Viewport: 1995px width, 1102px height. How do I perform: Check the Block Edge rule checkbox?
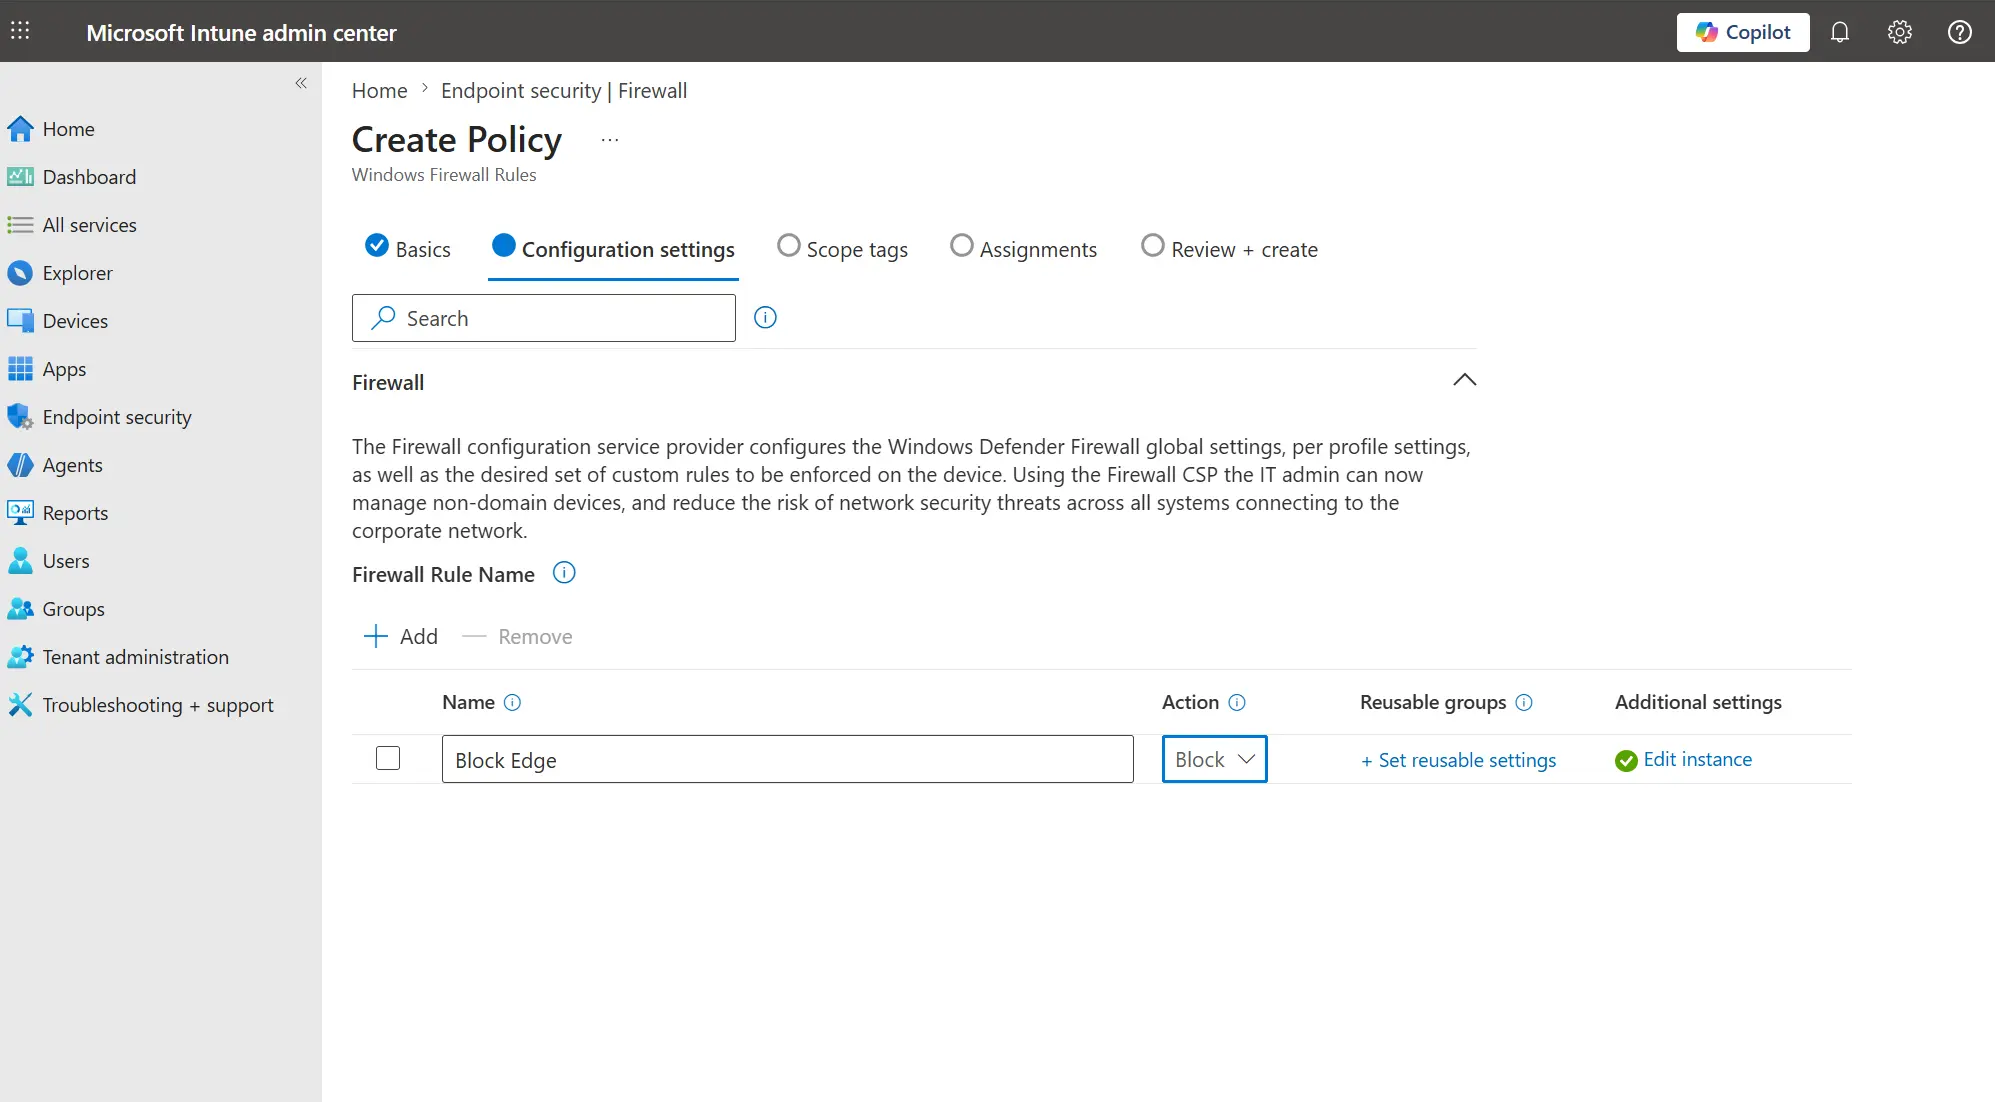(387, 758)
